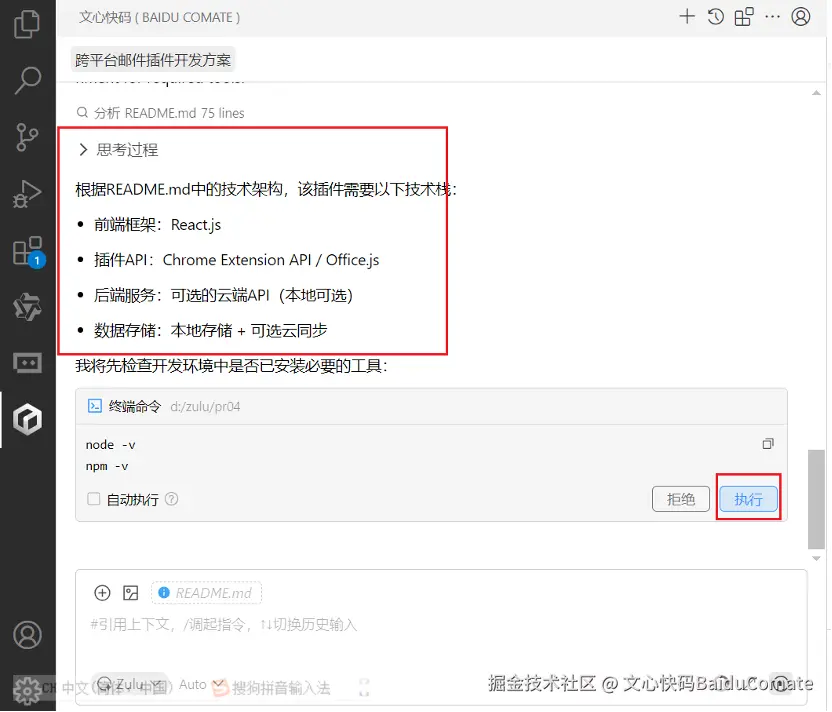Open the Extensions view with badge

(x=28, y=251)
